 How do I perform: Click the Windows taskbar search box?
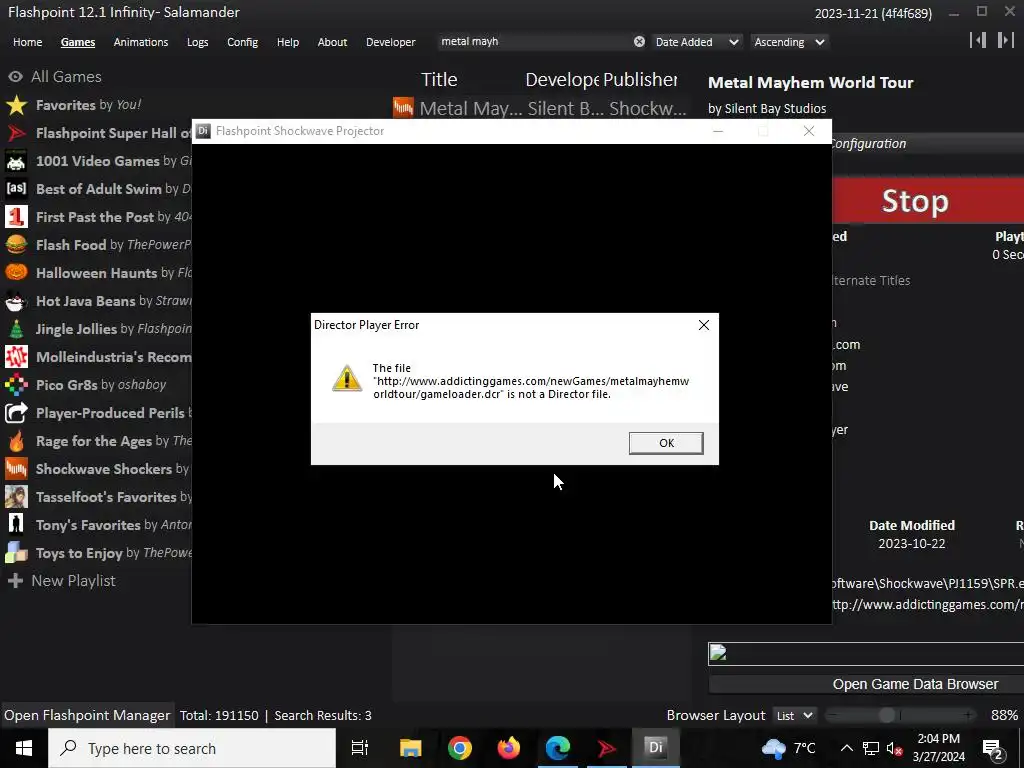[192, 748]
